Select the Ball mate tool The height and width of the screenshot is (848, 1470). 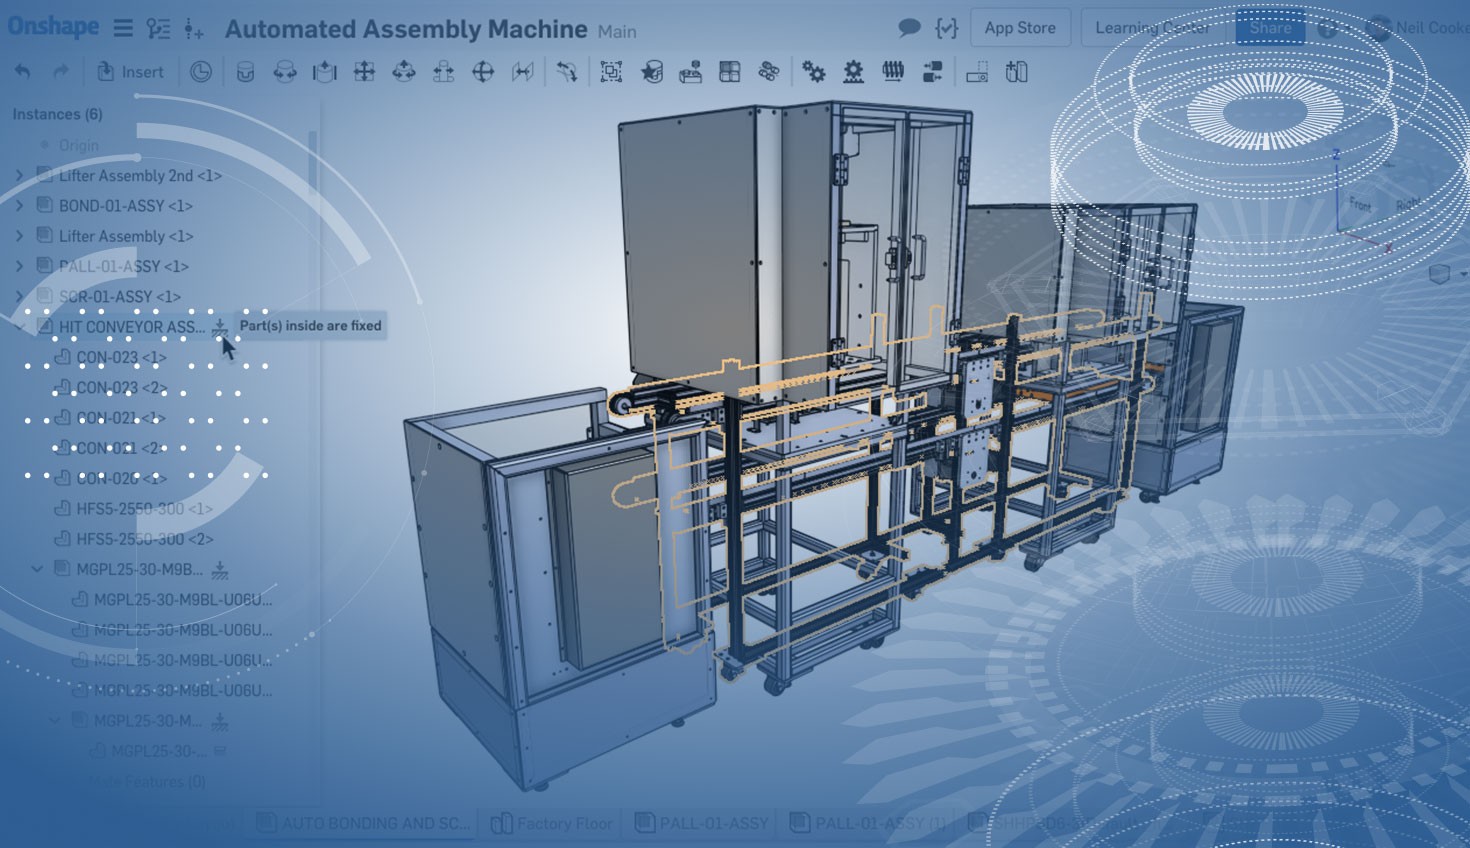click(x=483, y=72)
